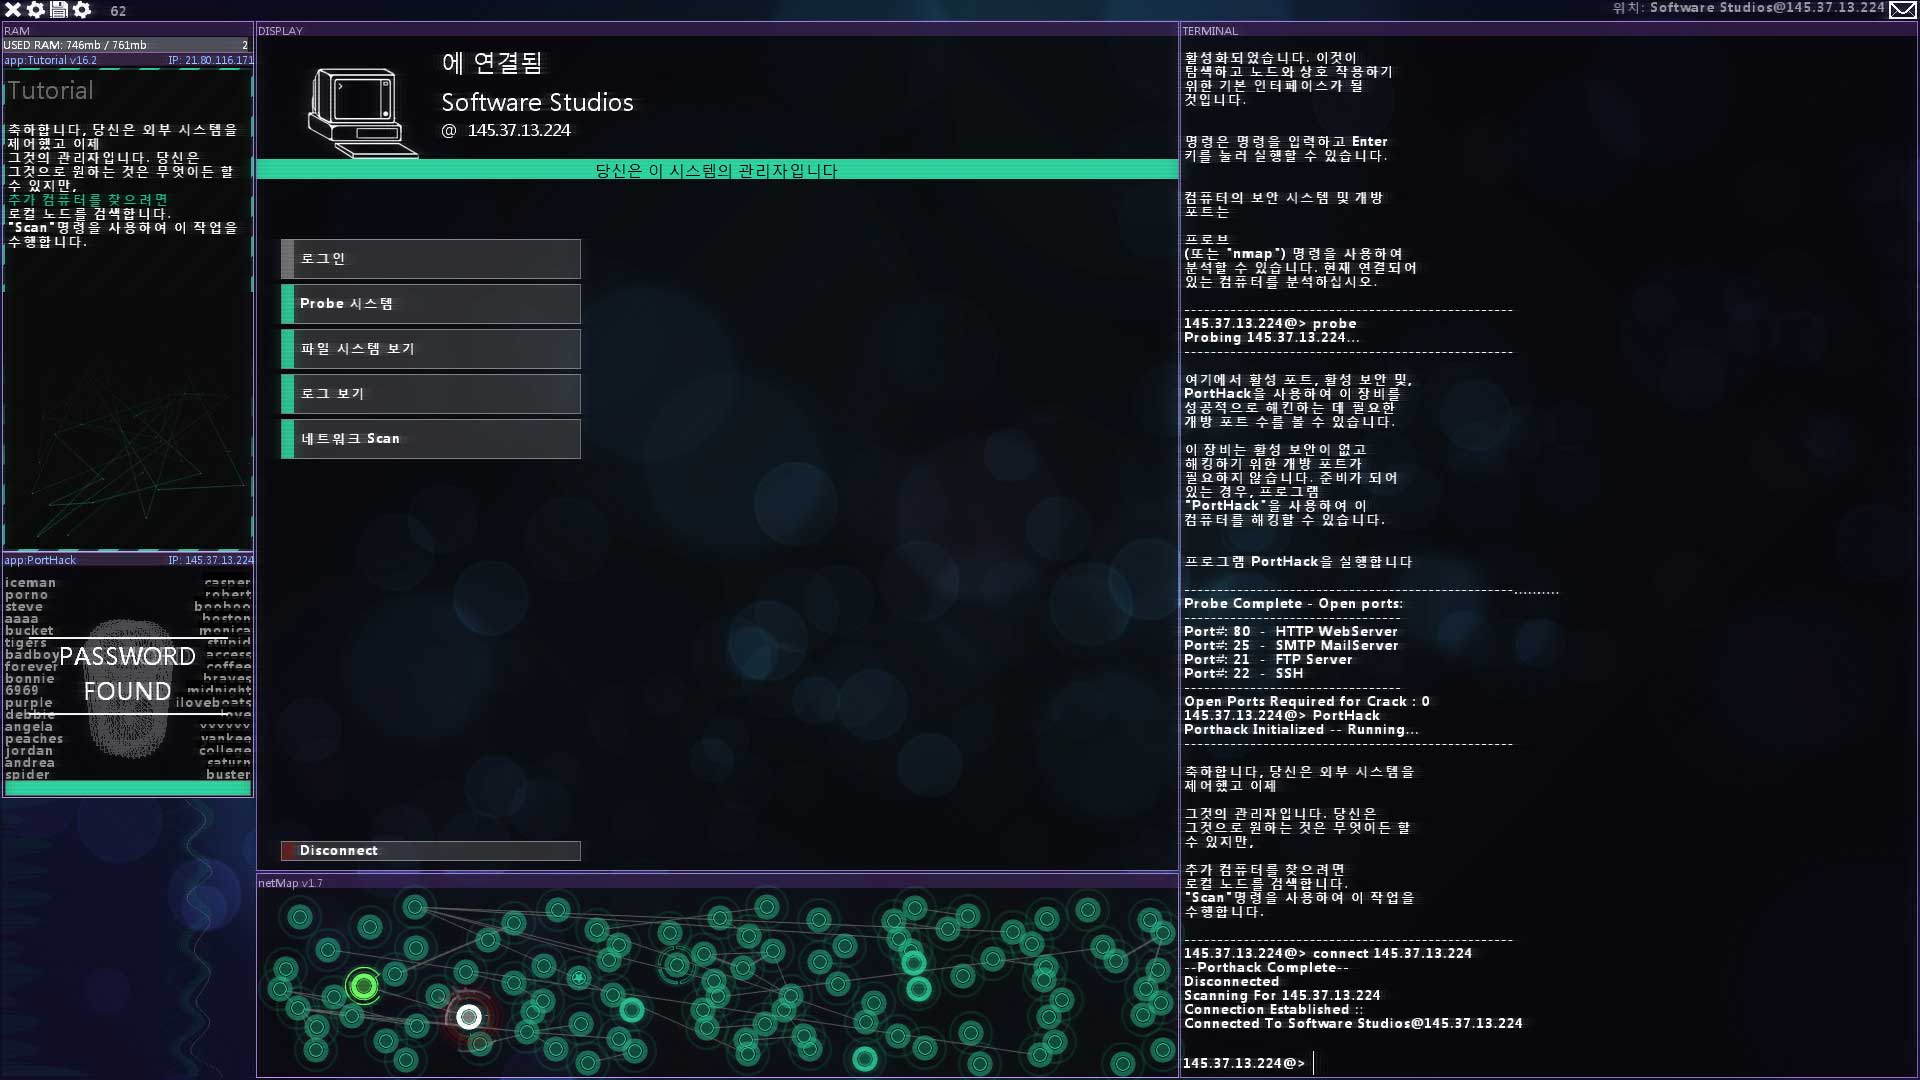
Task: Select the network map highlighted green node
Action: click(364, 986)
